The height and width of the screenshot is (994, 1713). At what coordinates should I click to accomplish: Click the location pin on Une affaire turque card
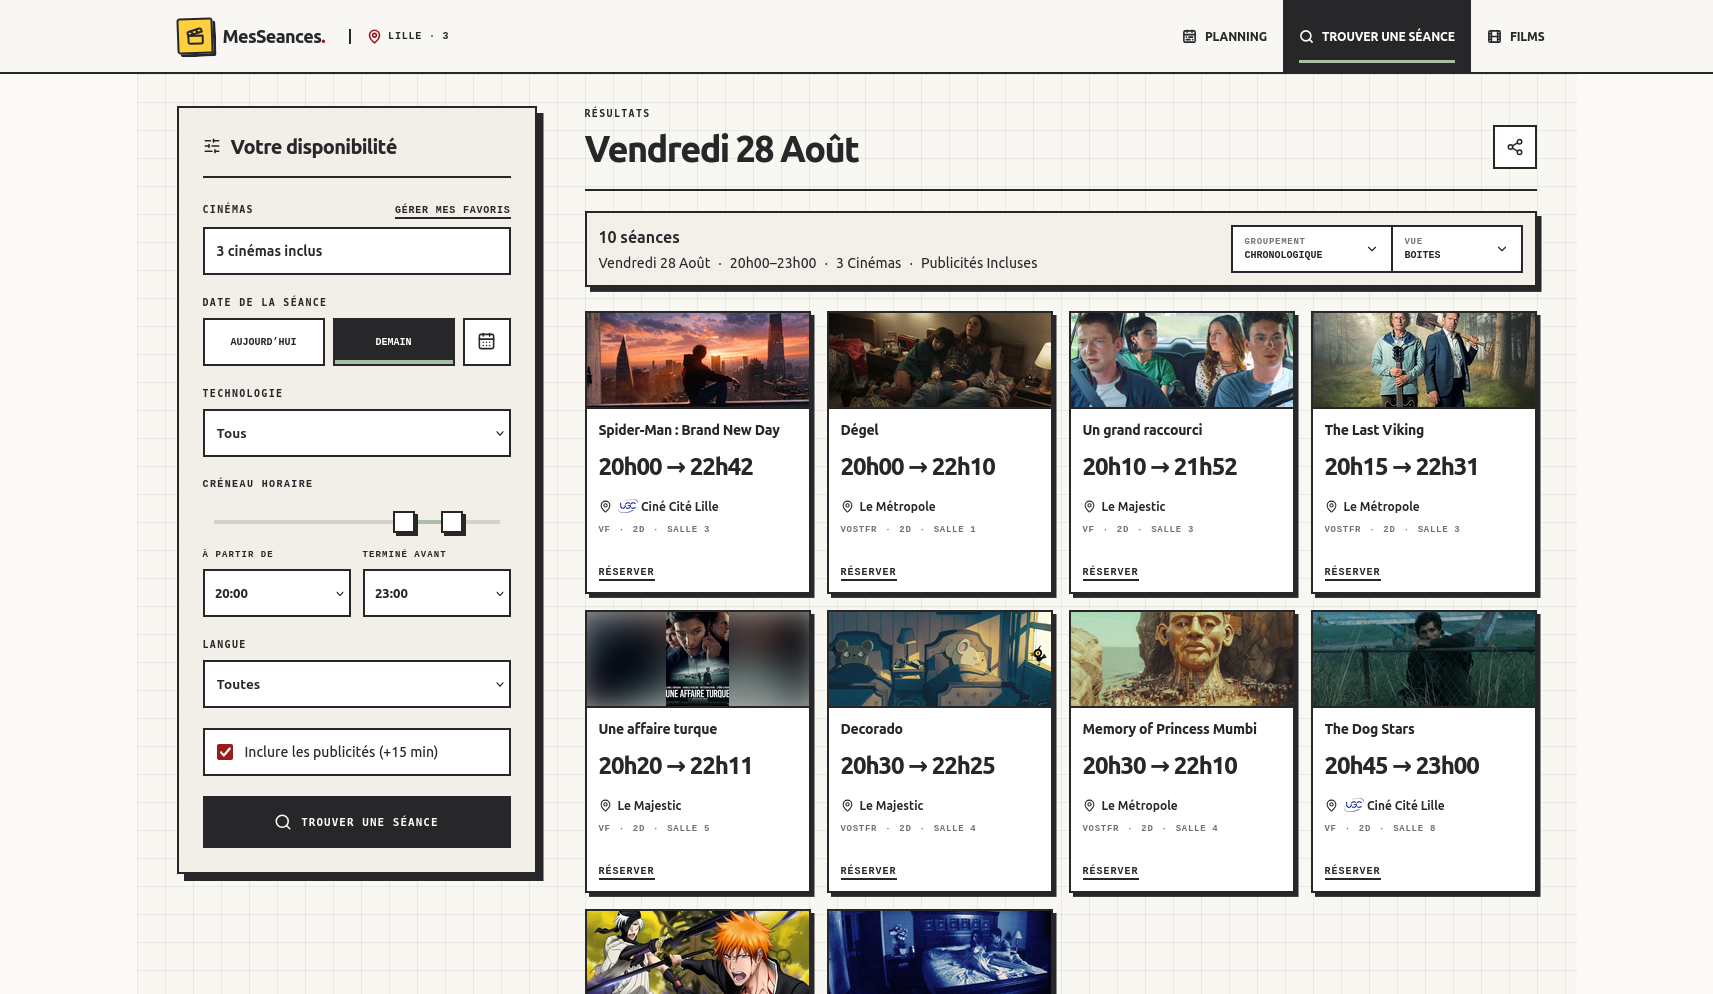click(x=605, y=805)
